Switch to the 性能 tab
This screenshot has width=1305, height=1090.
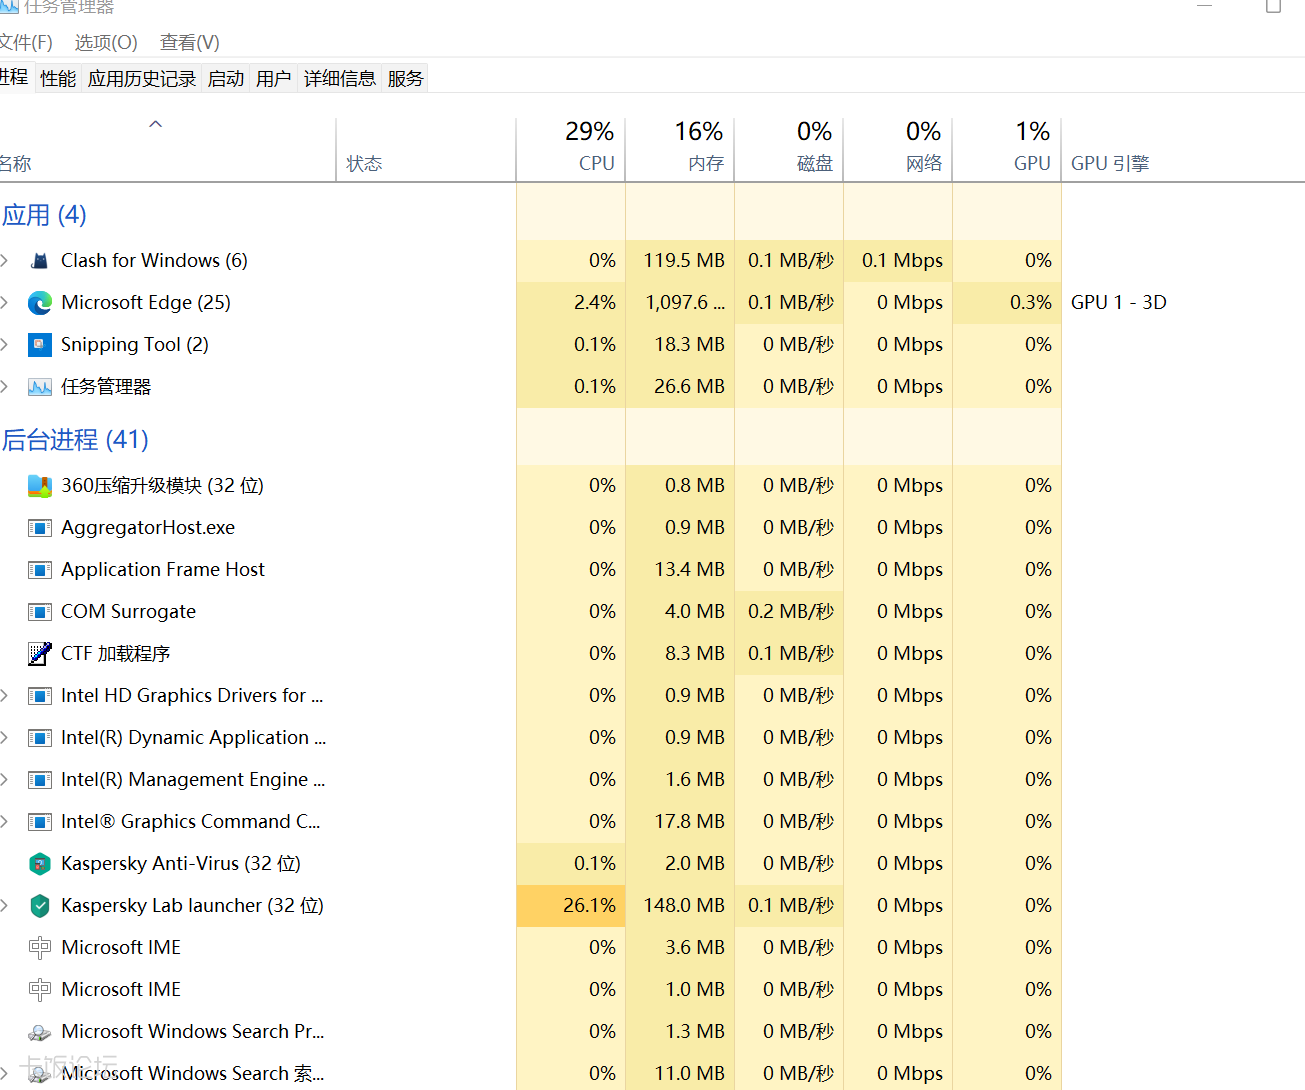58,79
